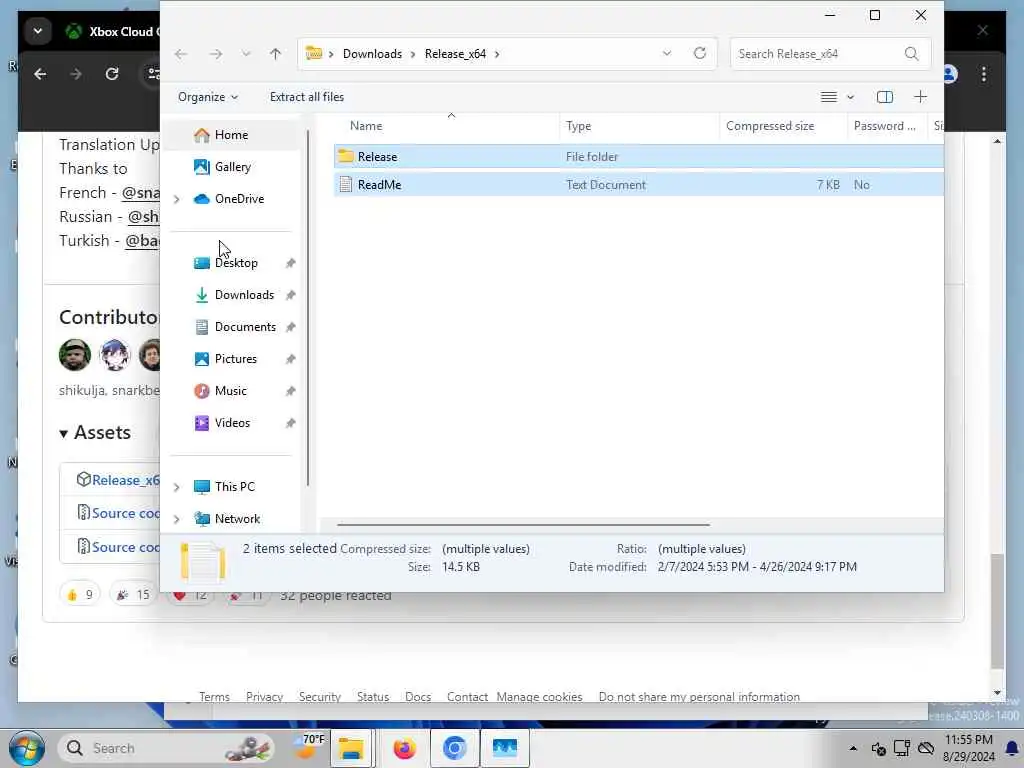Expand the This PC tree node

(176, 487)
